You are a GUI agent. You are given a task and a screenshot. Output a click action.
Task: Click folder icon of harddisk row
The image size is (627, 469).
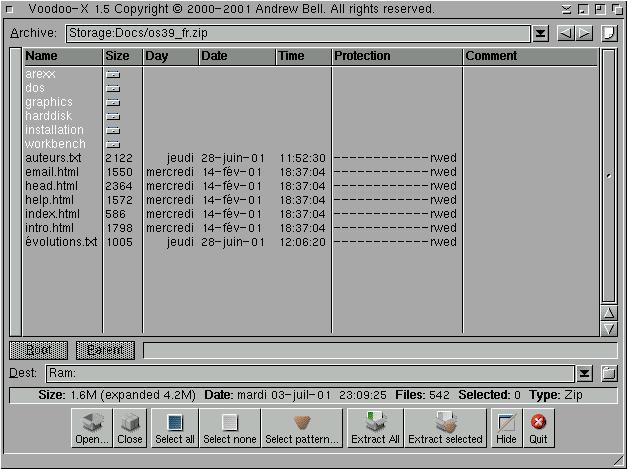(x=113, y=116)
